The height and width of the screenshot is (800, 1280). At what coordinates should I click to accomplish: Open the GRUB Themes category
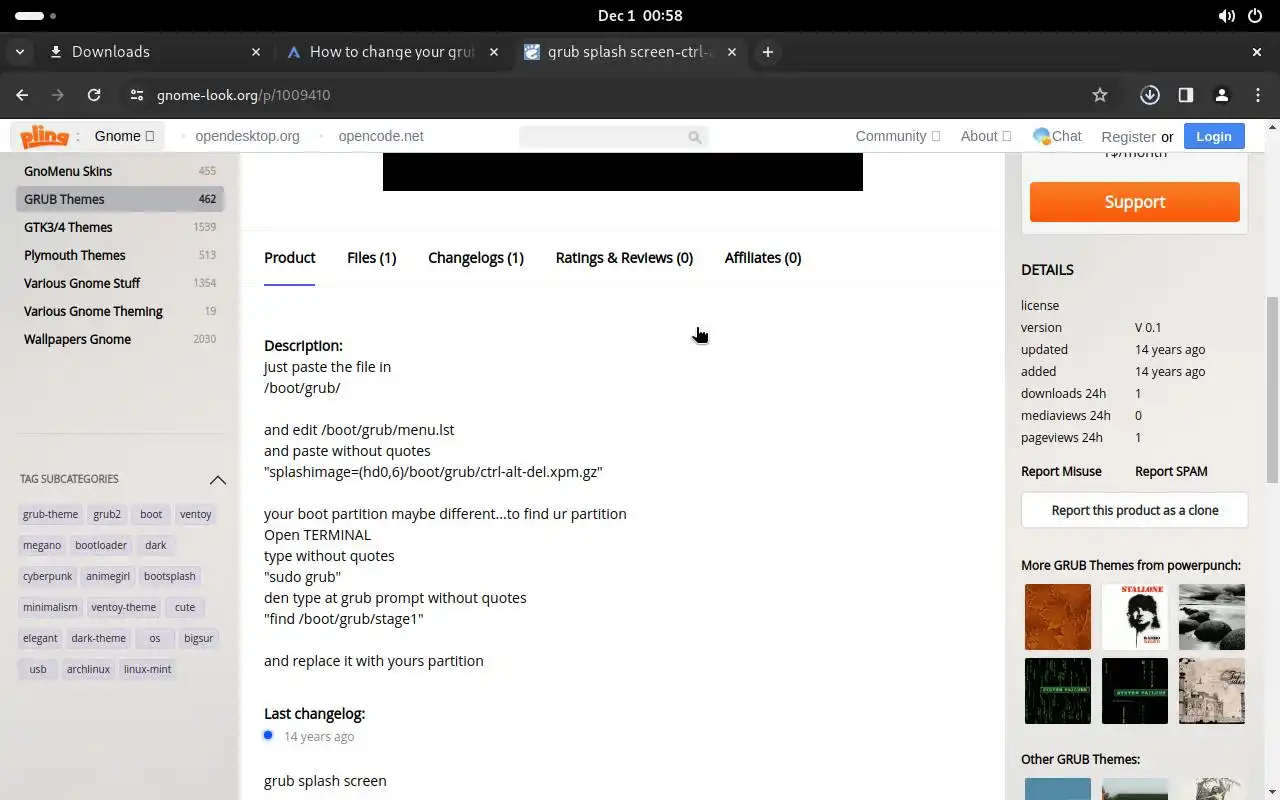120,199
